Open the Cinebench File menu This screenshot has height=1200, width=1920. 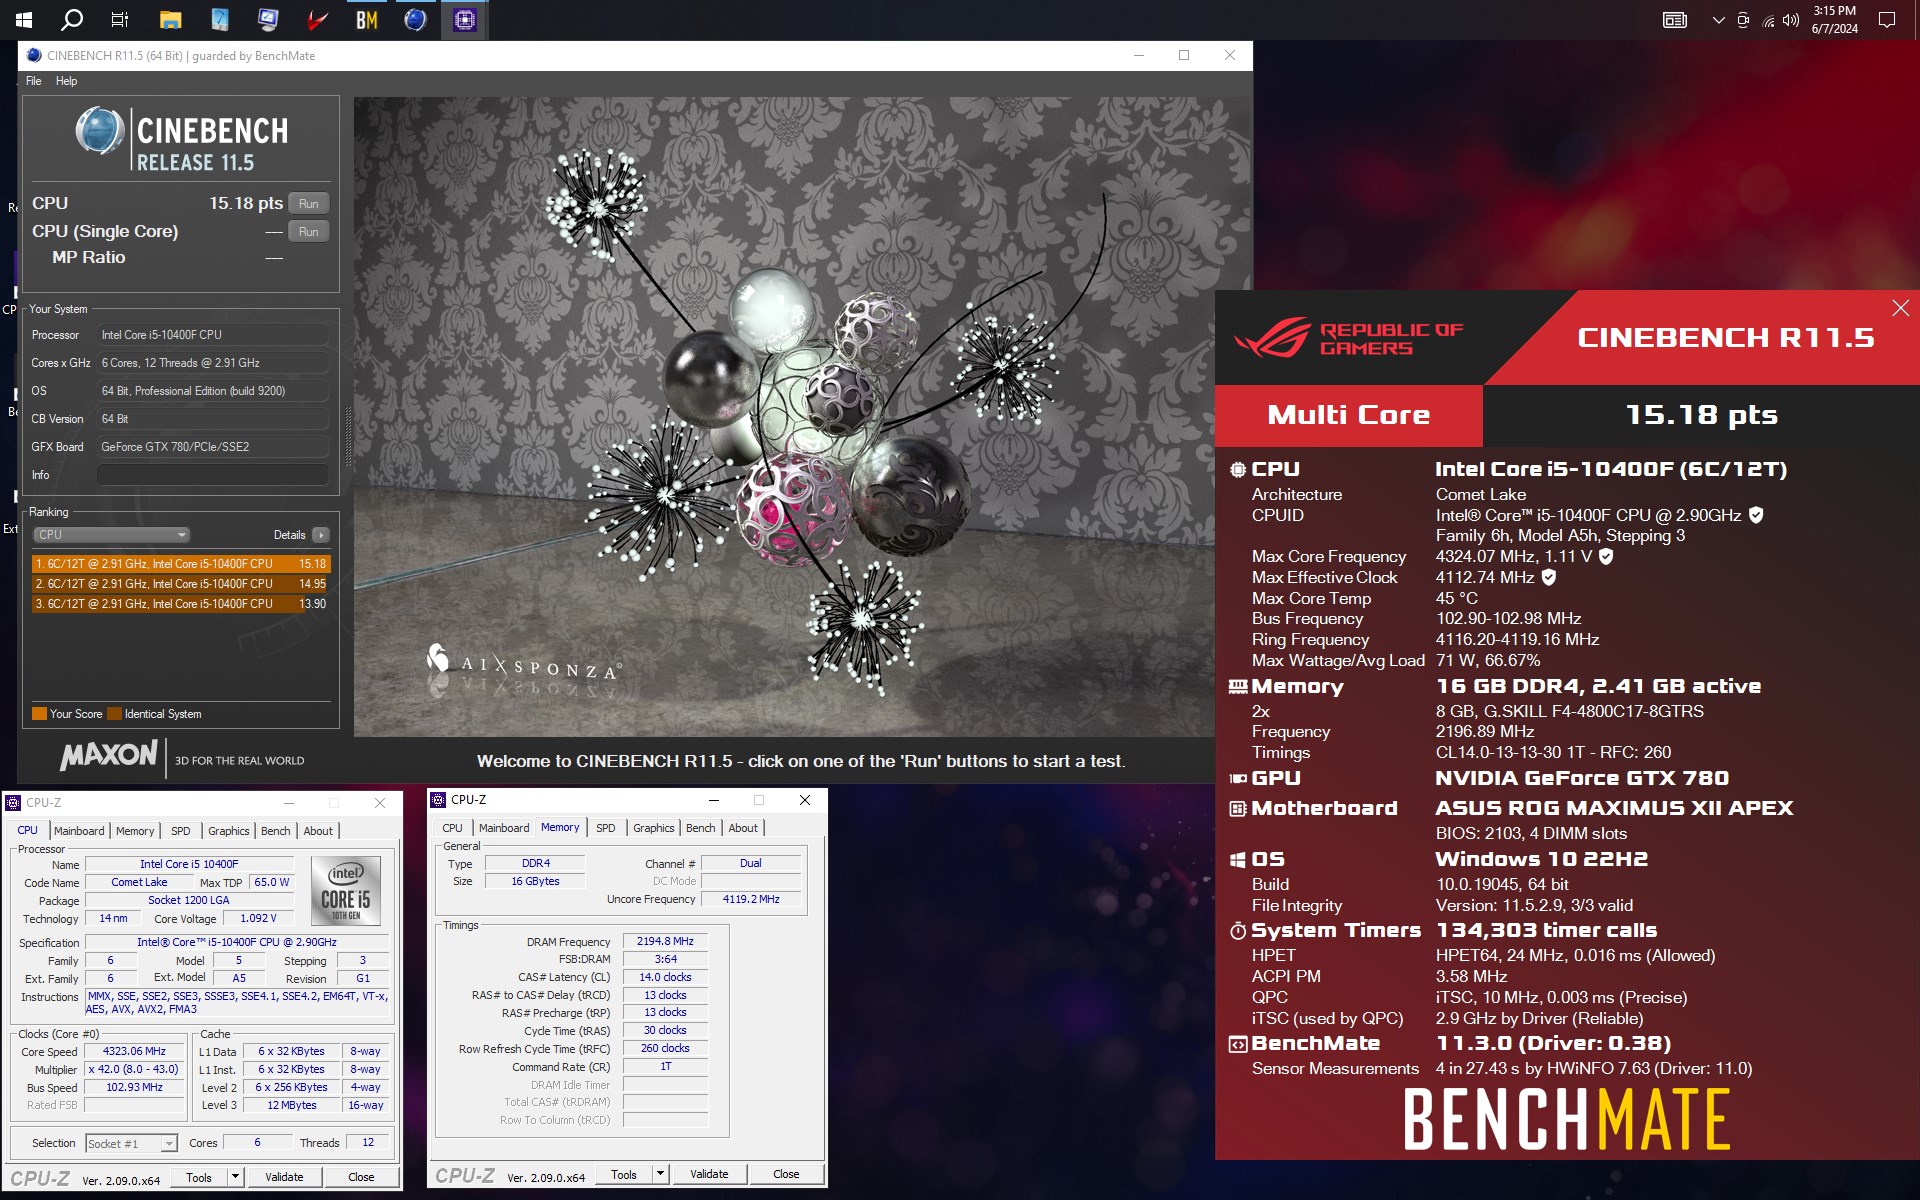point(33,81)
